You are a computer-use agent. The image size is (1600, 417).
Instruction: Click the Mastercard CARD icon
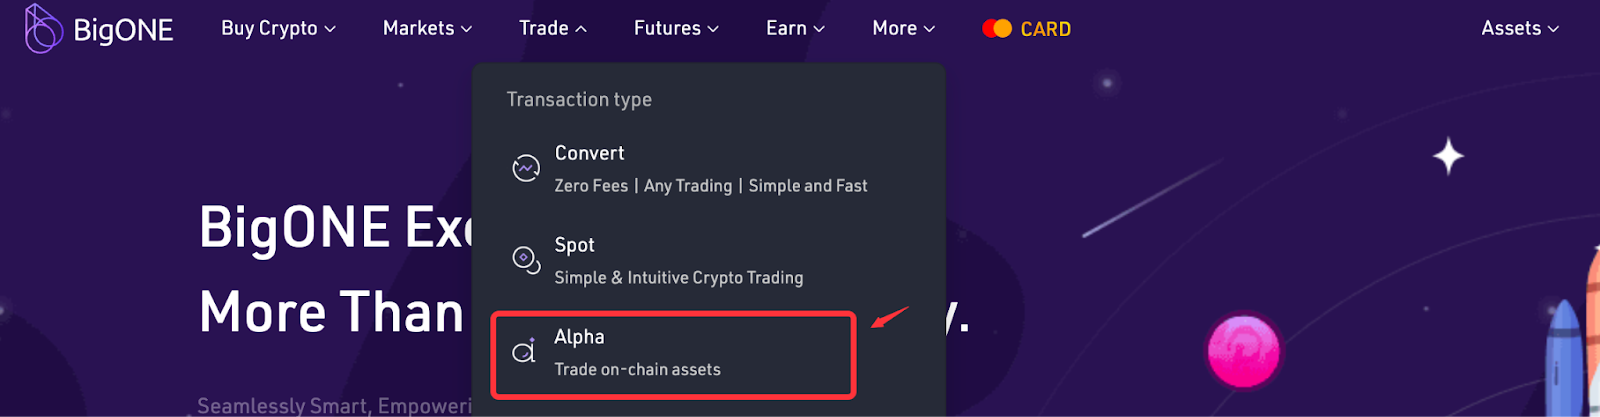click(997, 29)
